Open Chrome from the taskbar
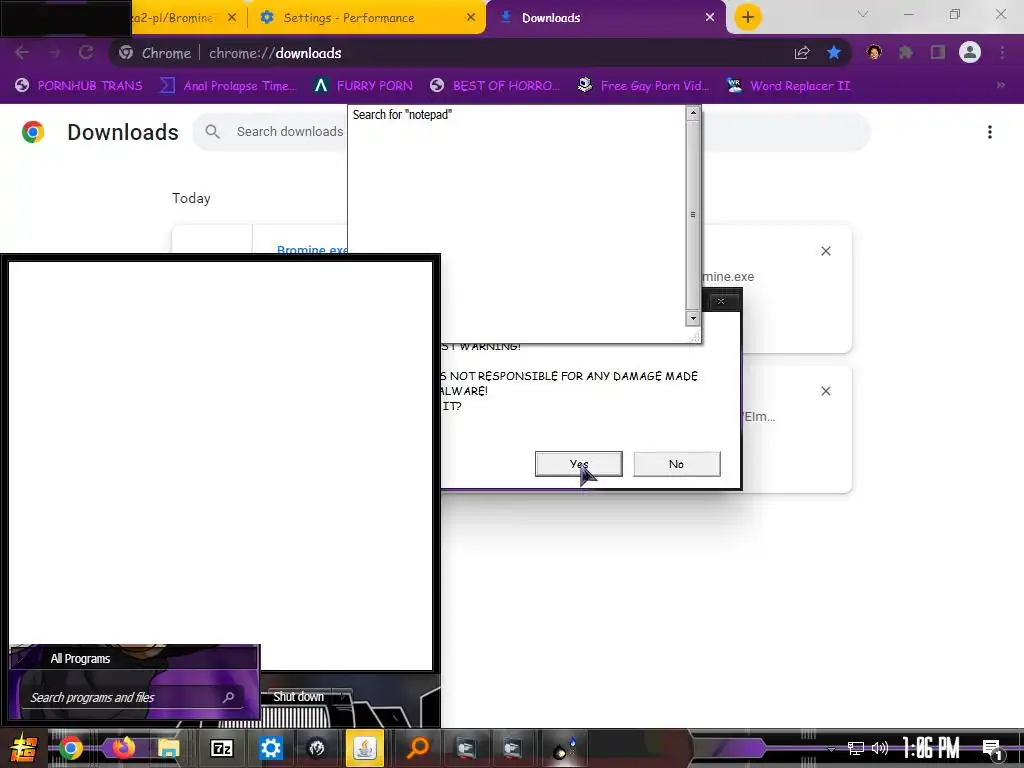The width and height of the screenshot is (1024, 768). [71, 748]
